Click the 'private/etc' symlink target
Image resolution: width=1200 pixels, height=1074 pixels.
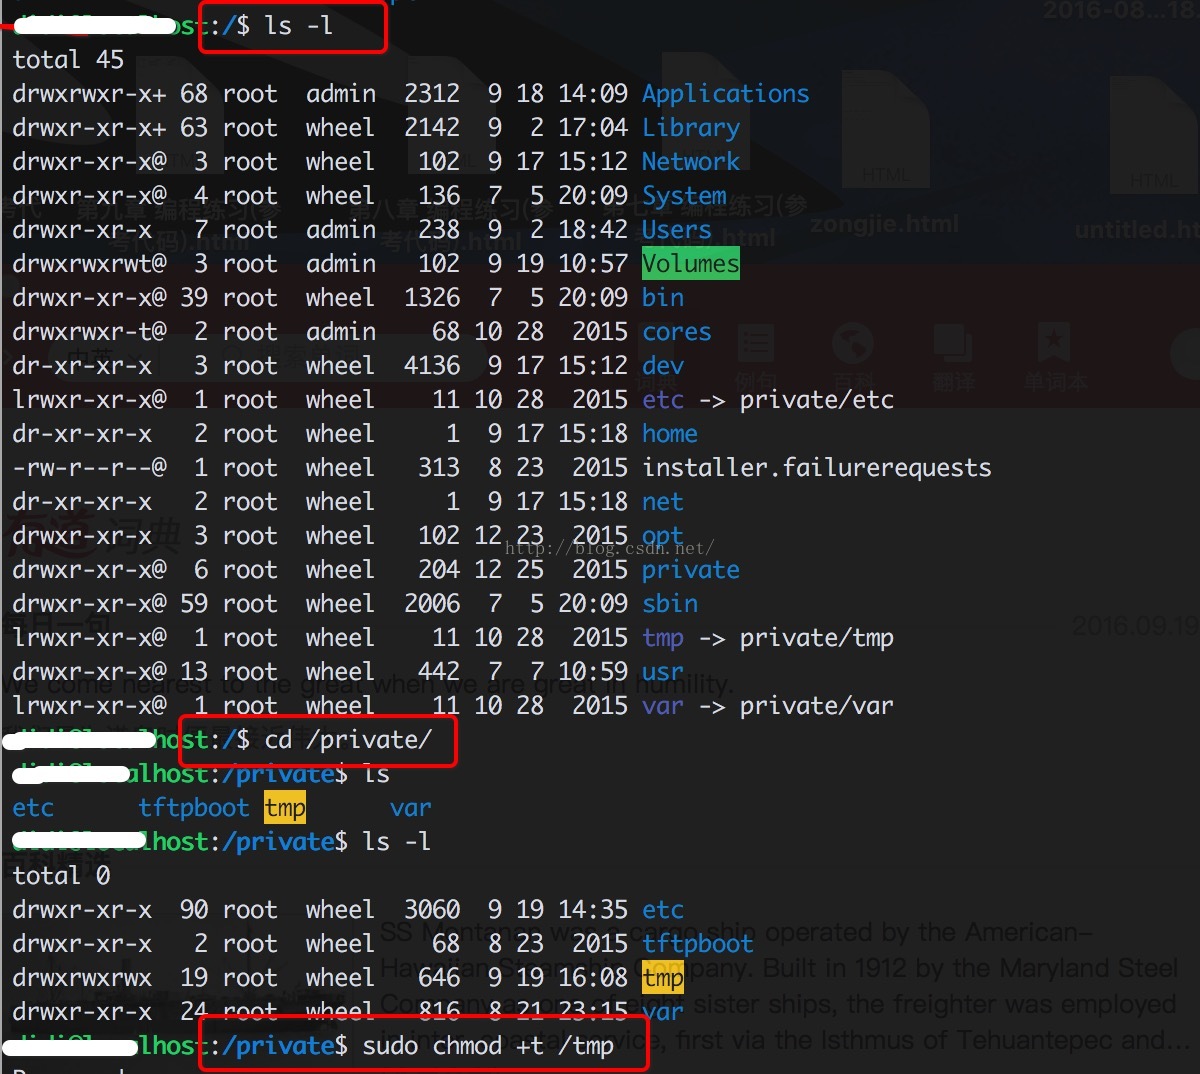[816, 400]
